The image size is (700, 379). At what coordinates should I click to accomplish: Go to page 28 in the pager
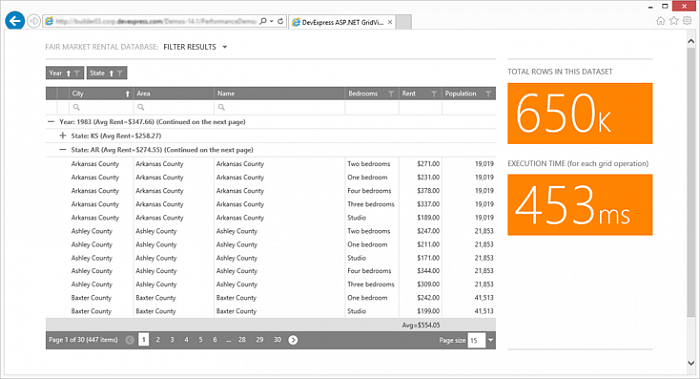point(242,340)
